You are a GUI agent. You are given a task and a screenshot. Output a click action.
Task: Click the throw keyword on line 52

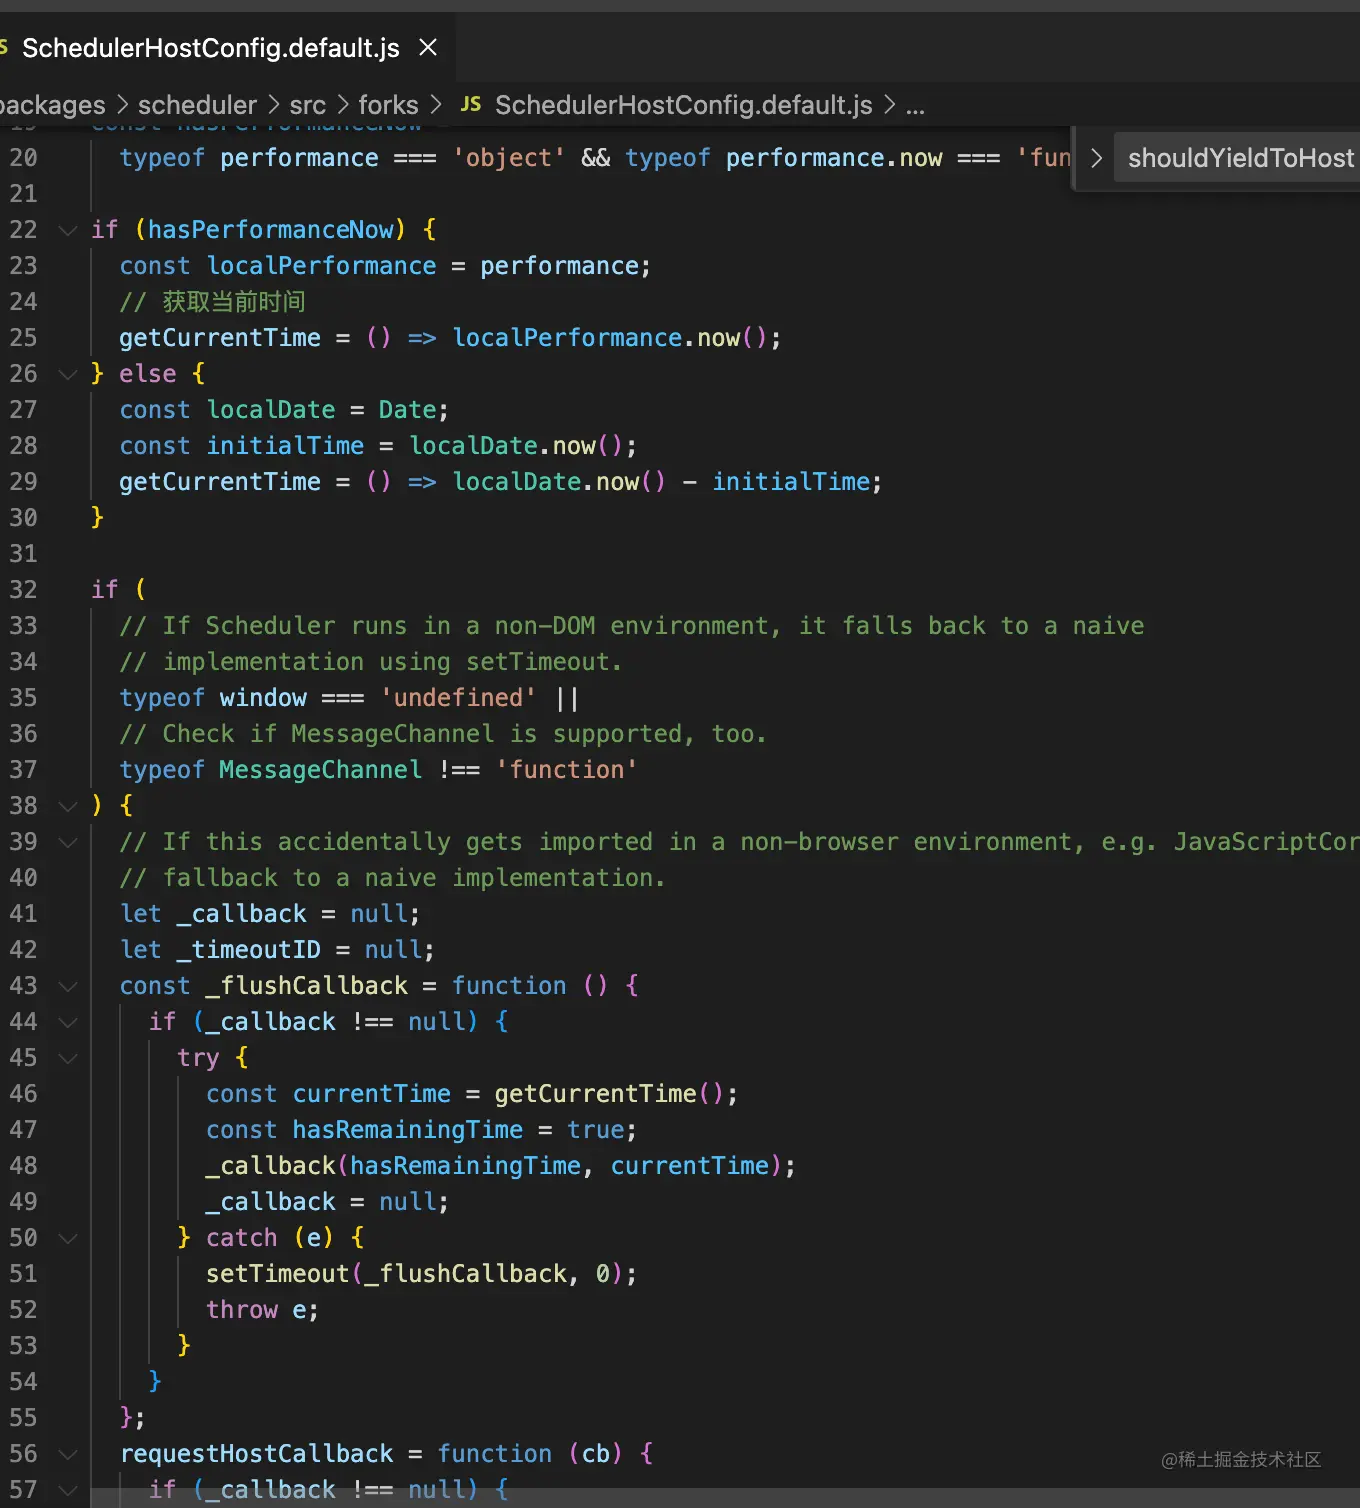[242, 1310]
